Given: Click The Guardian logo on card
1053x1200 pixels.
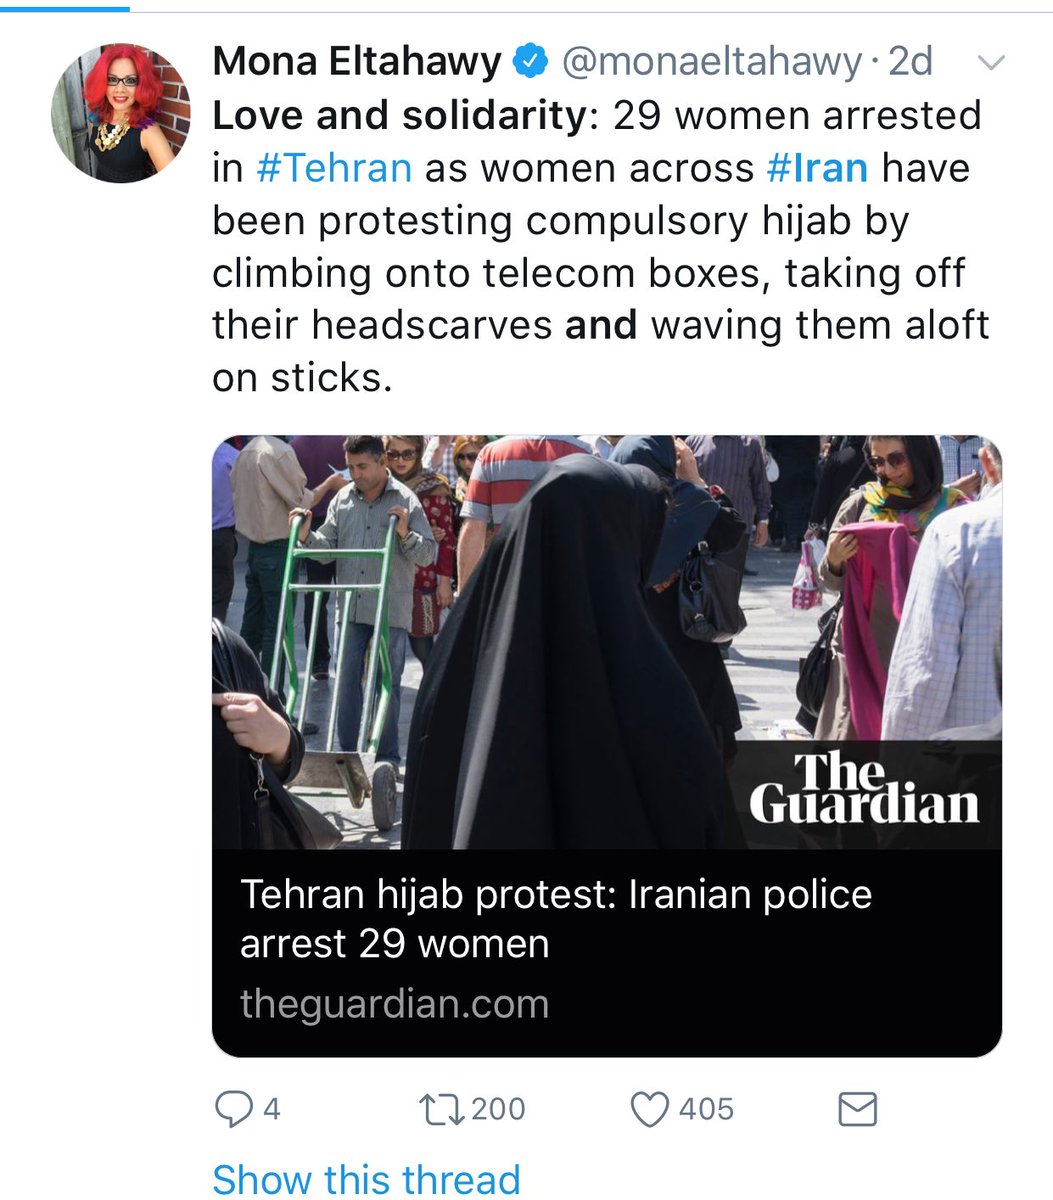Looking at the screenshot, I should [x=864, y=790].
